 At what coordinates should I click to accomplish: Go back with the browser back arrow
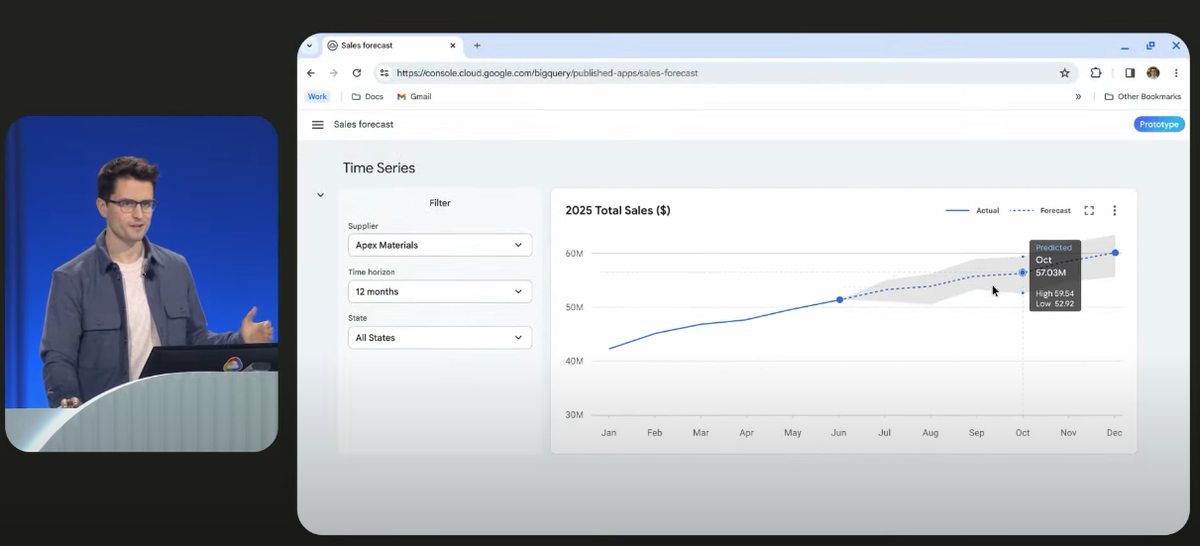coord(311,73)
